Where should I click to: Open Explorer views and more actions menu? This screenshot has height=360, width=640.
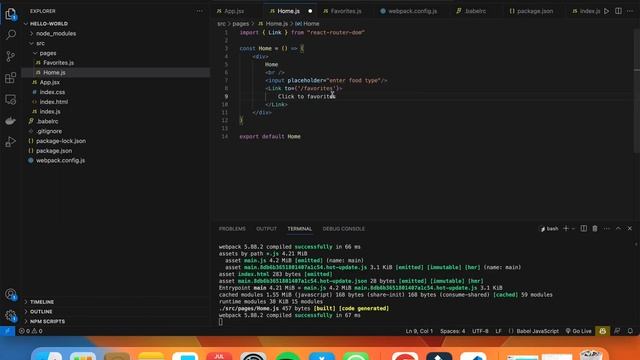[199, 11]
